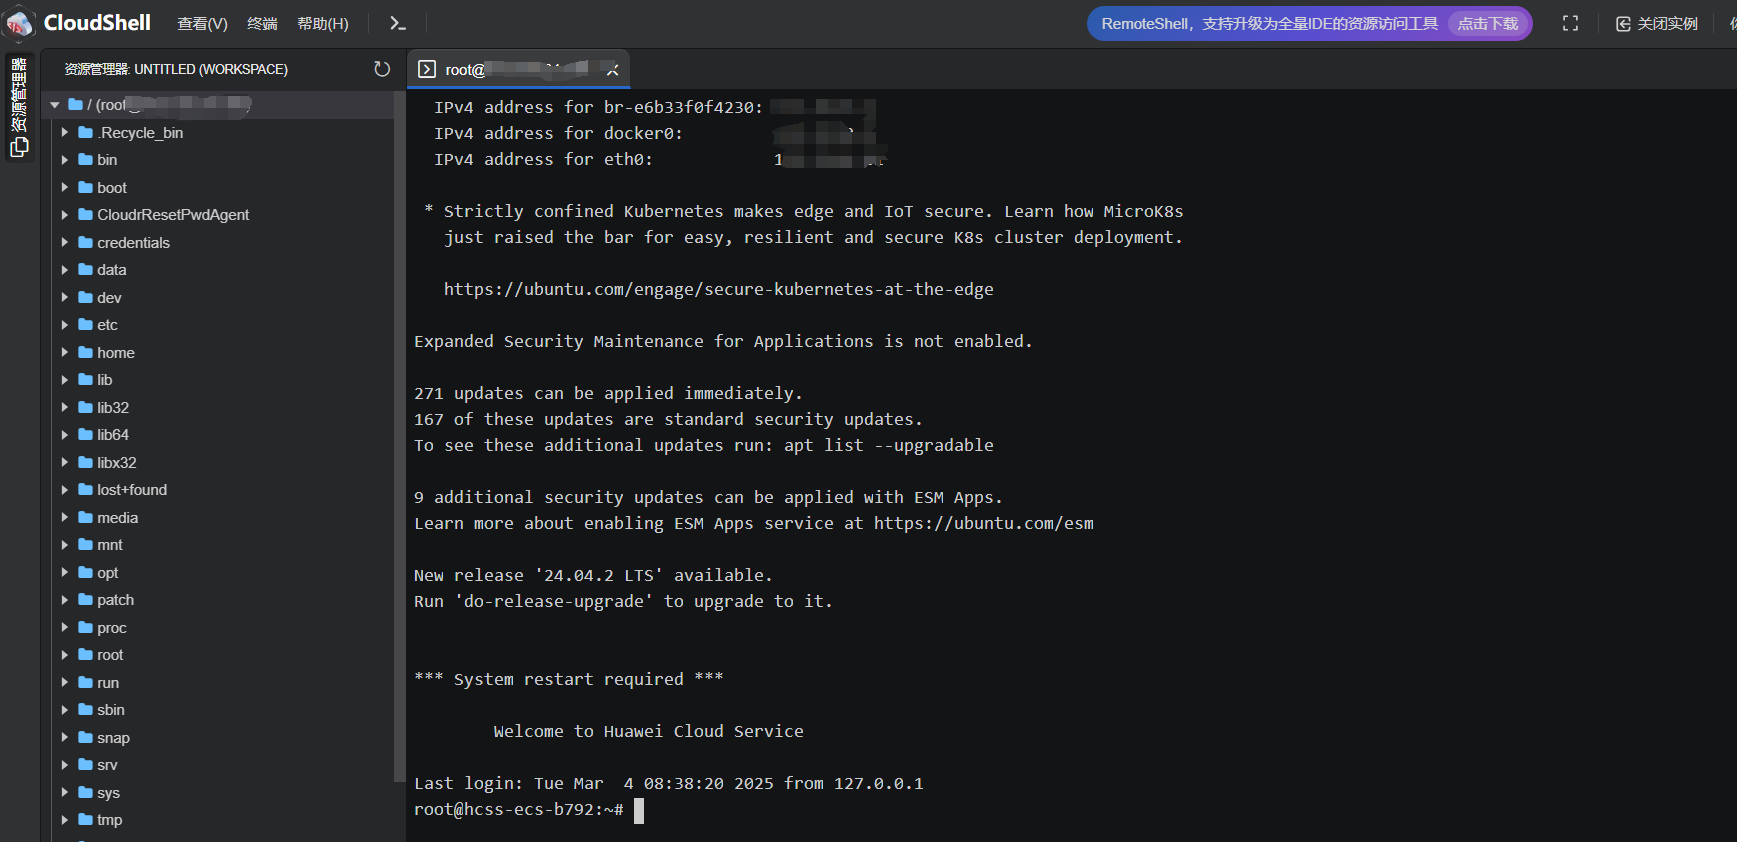The height and width of the screenshot is (842, 1737).
Task: Select the lib64 folder icon
Action: click(85, 435)
